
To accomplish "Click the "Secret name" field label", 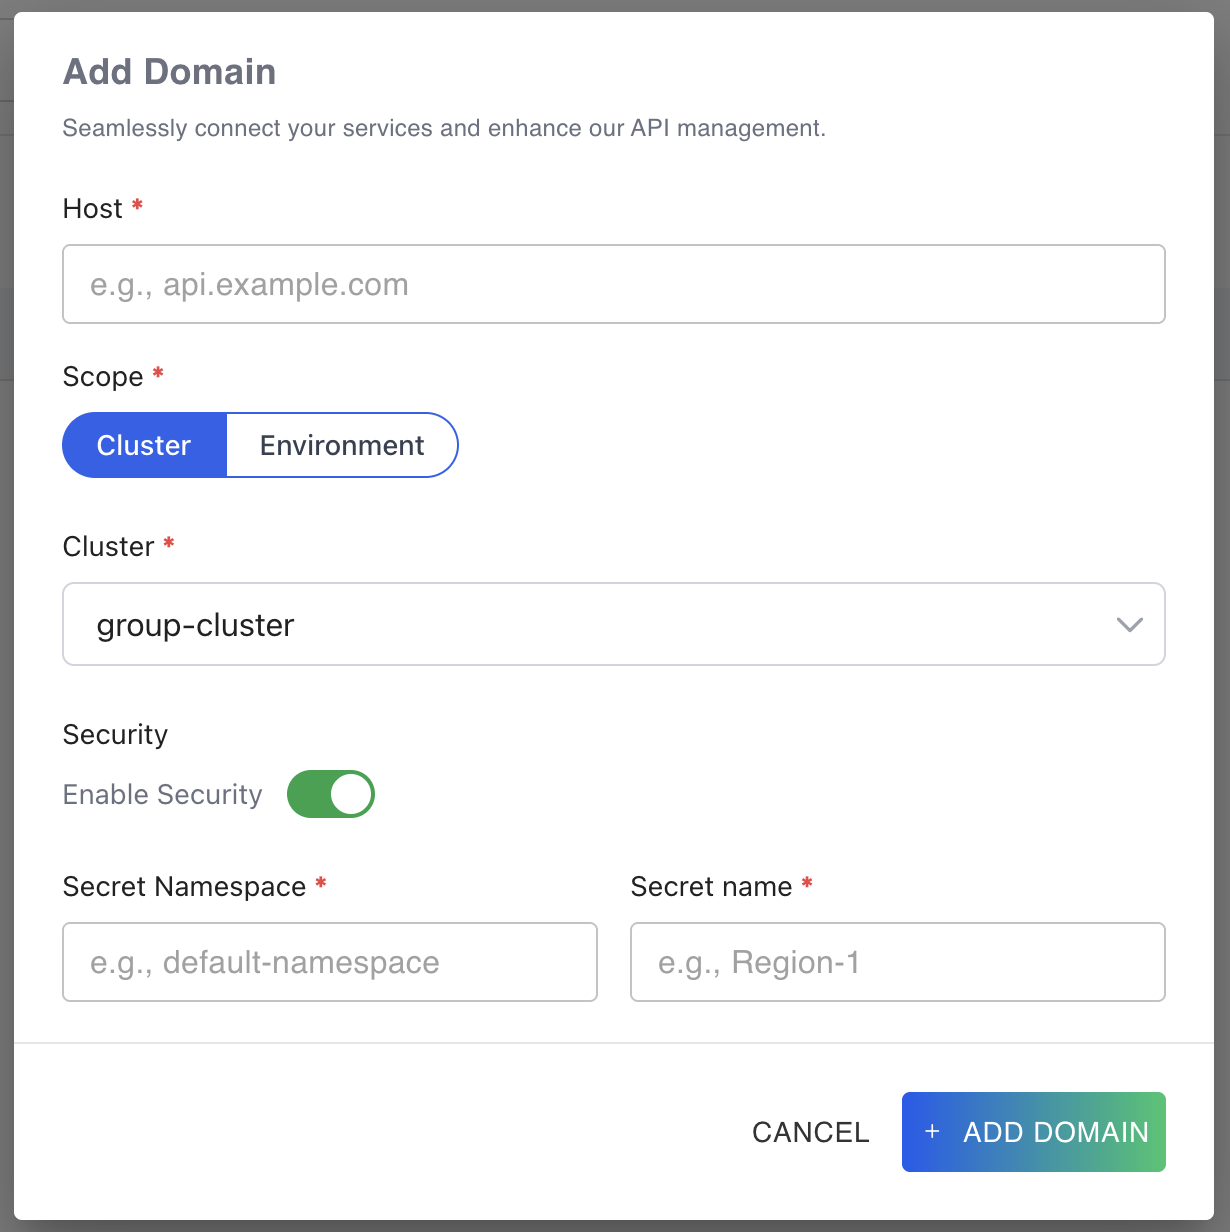I will 711,886.
